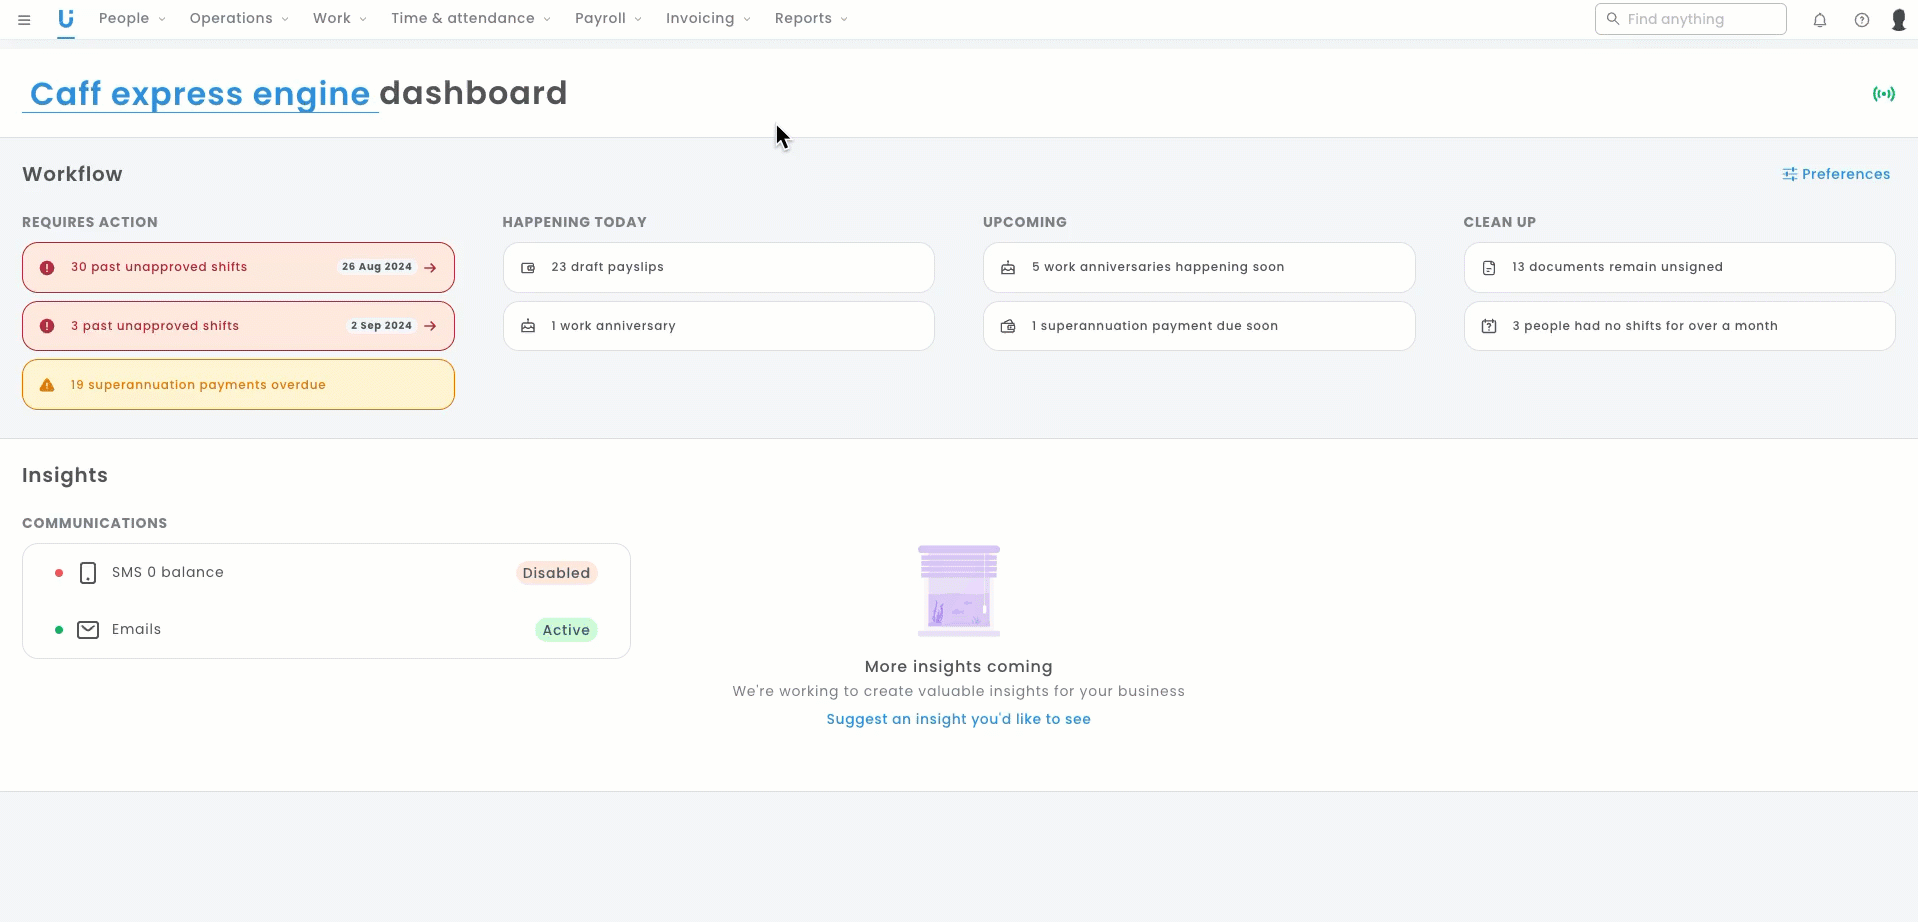Viewport: 1918px width, 922px height.
Task: Click arrow on 3 past unapproved shifts
Action: coord(430,326)
